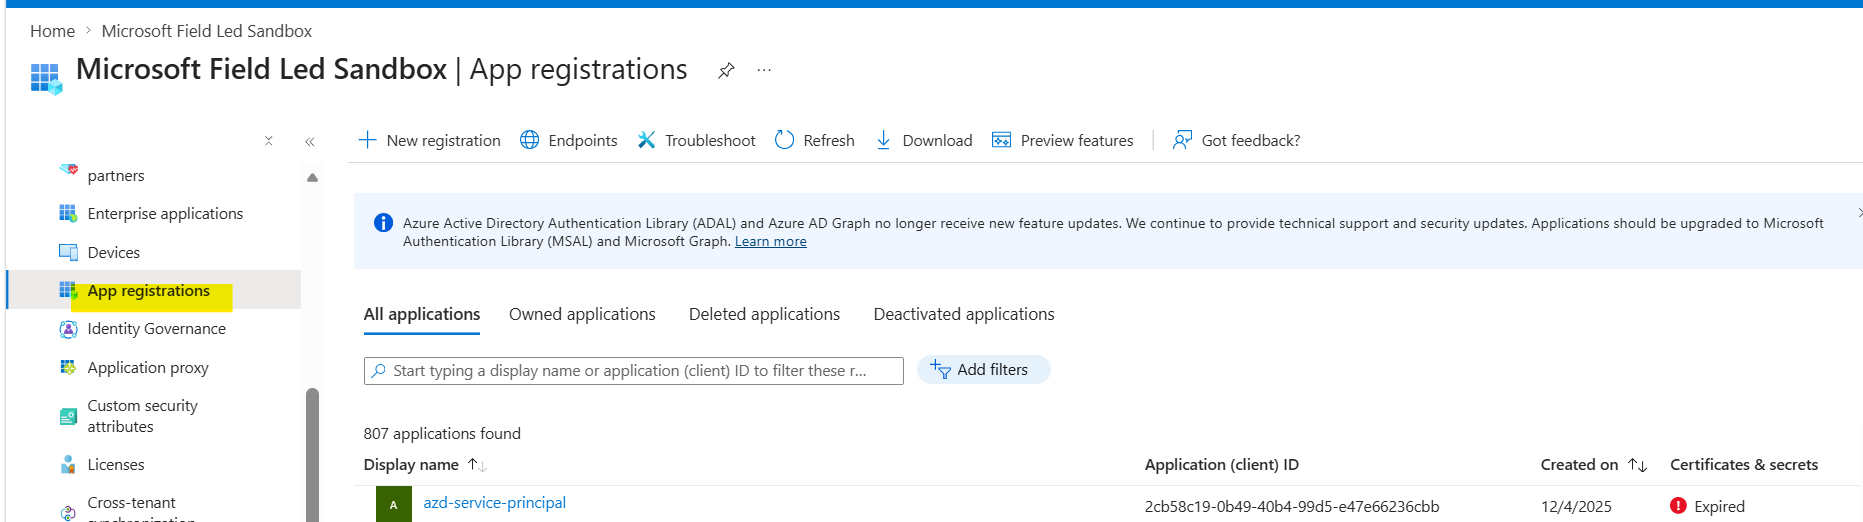The width and height of the screenshot is (1863, 522).
Task: Click azd-service-principal avatar tile
Action: 394,504
